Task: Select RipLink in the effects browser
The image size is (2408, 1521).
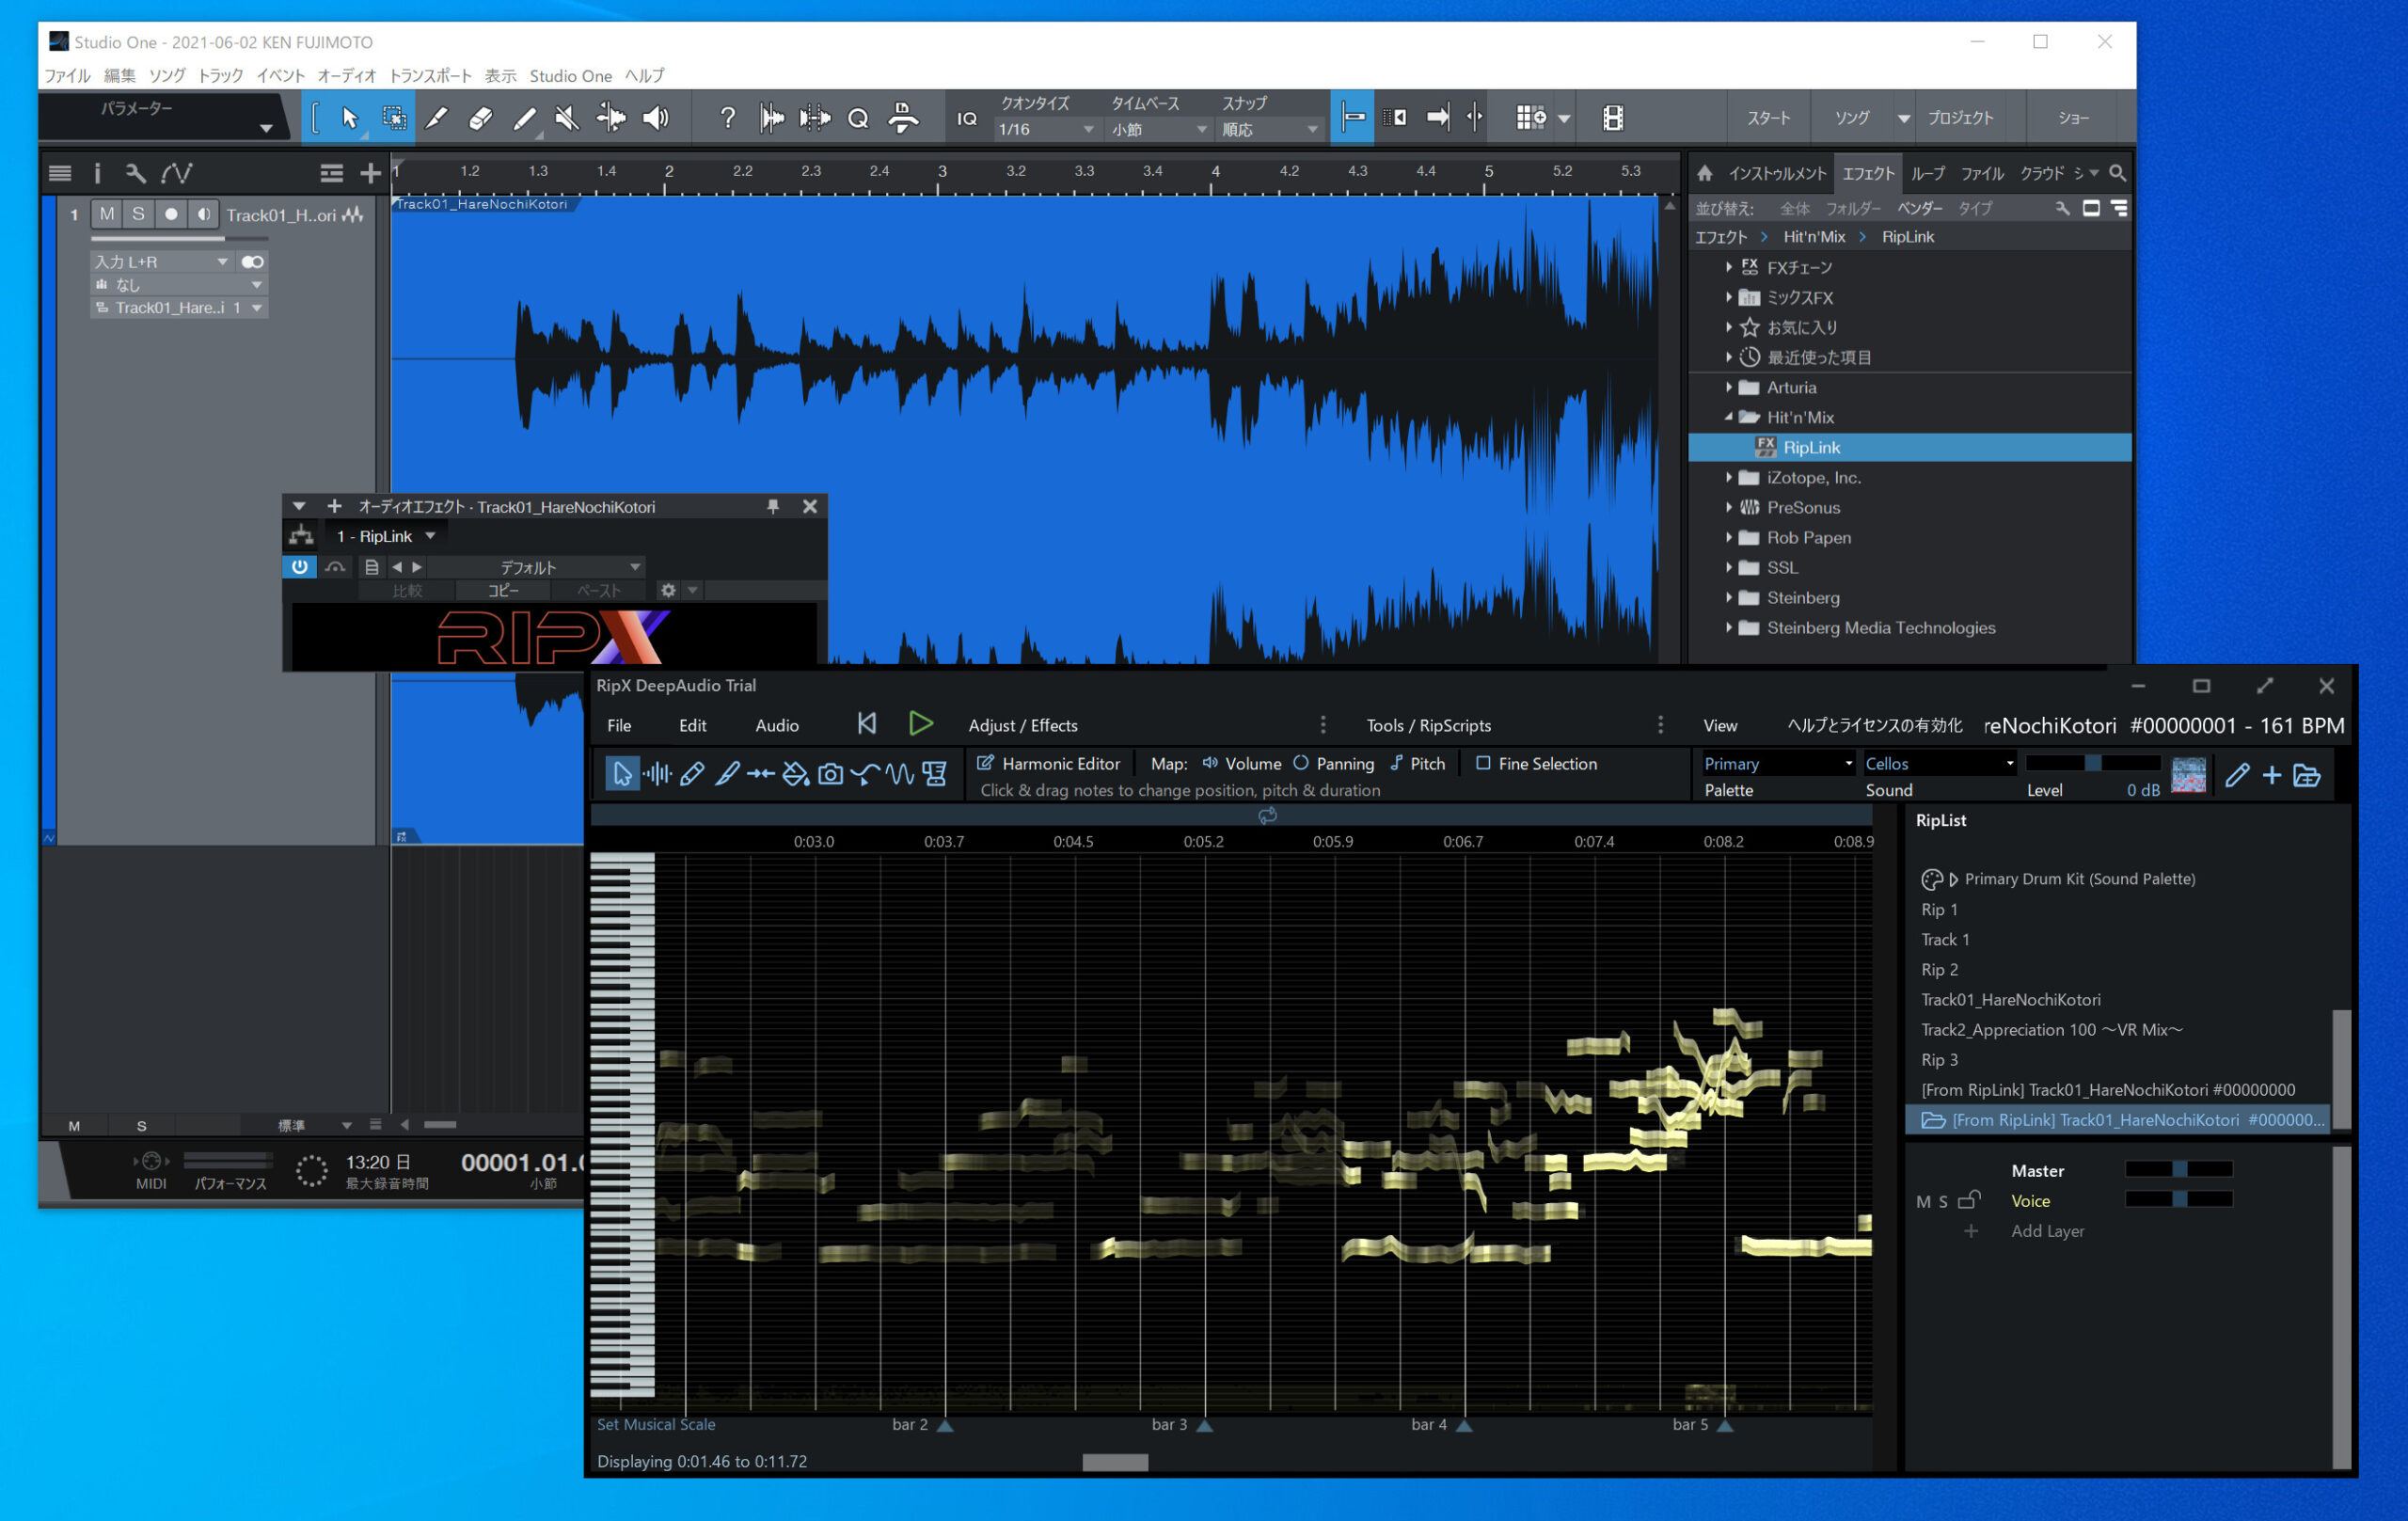Action: pos(1909,447)
